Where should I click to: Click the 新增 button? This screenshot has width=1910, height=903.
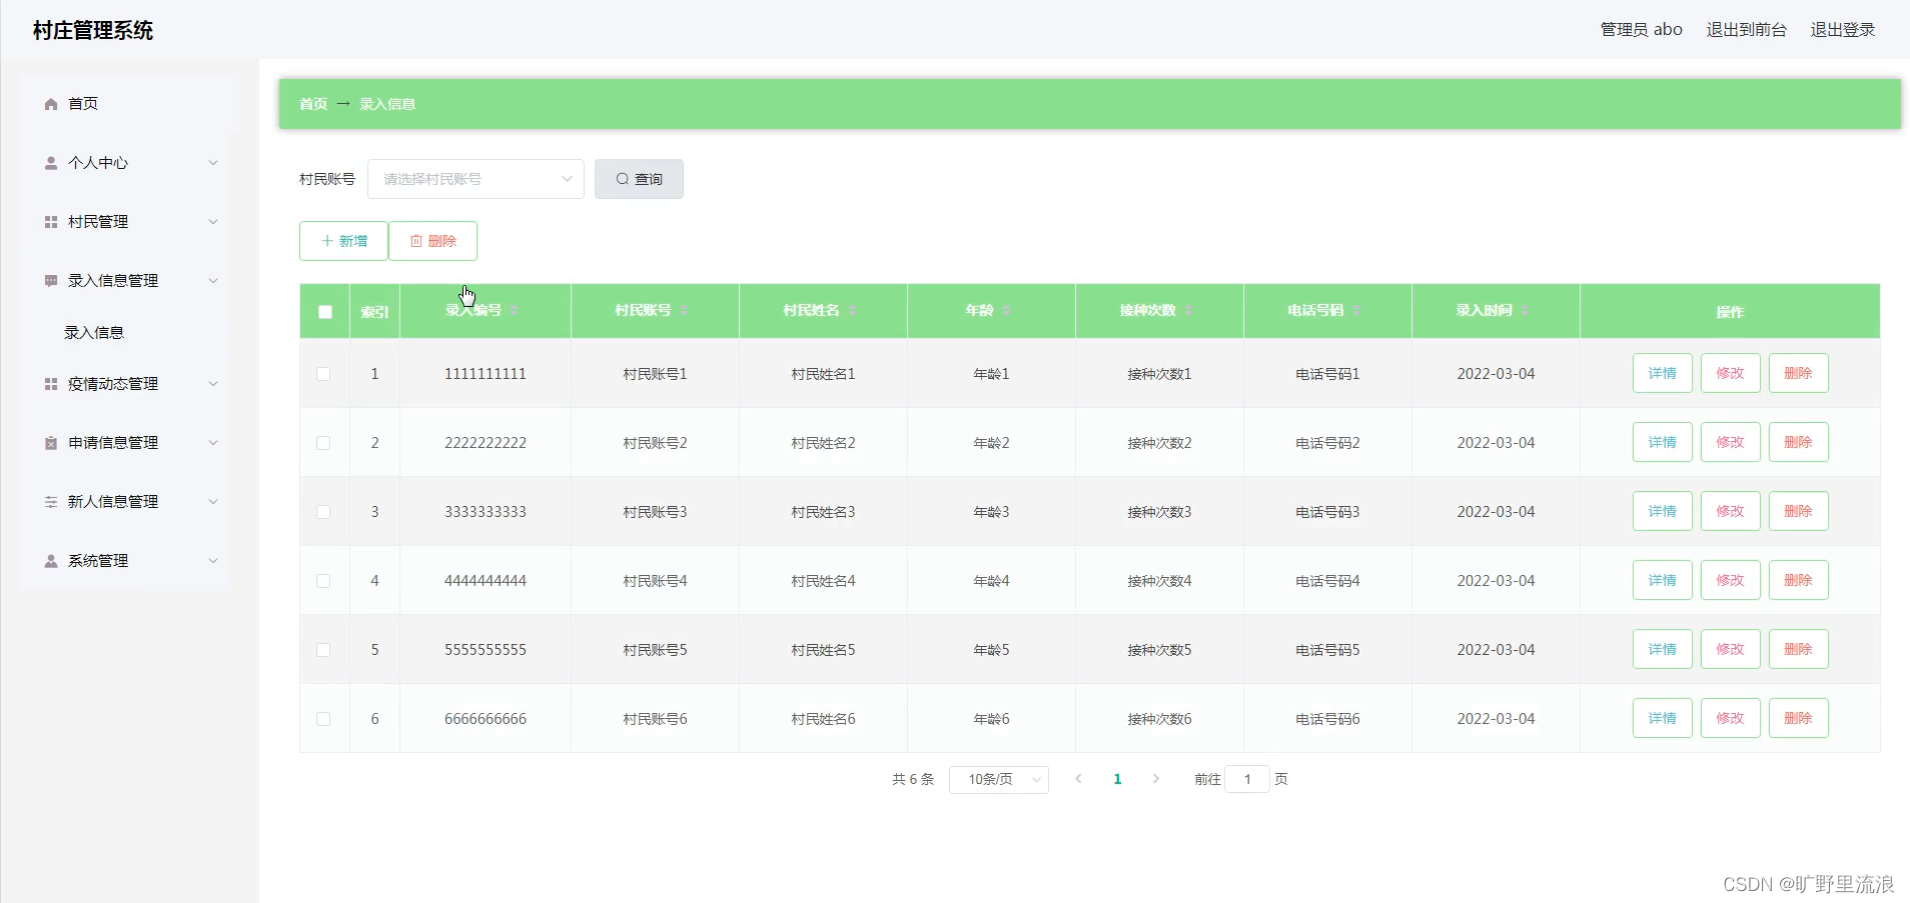(343, 241)
